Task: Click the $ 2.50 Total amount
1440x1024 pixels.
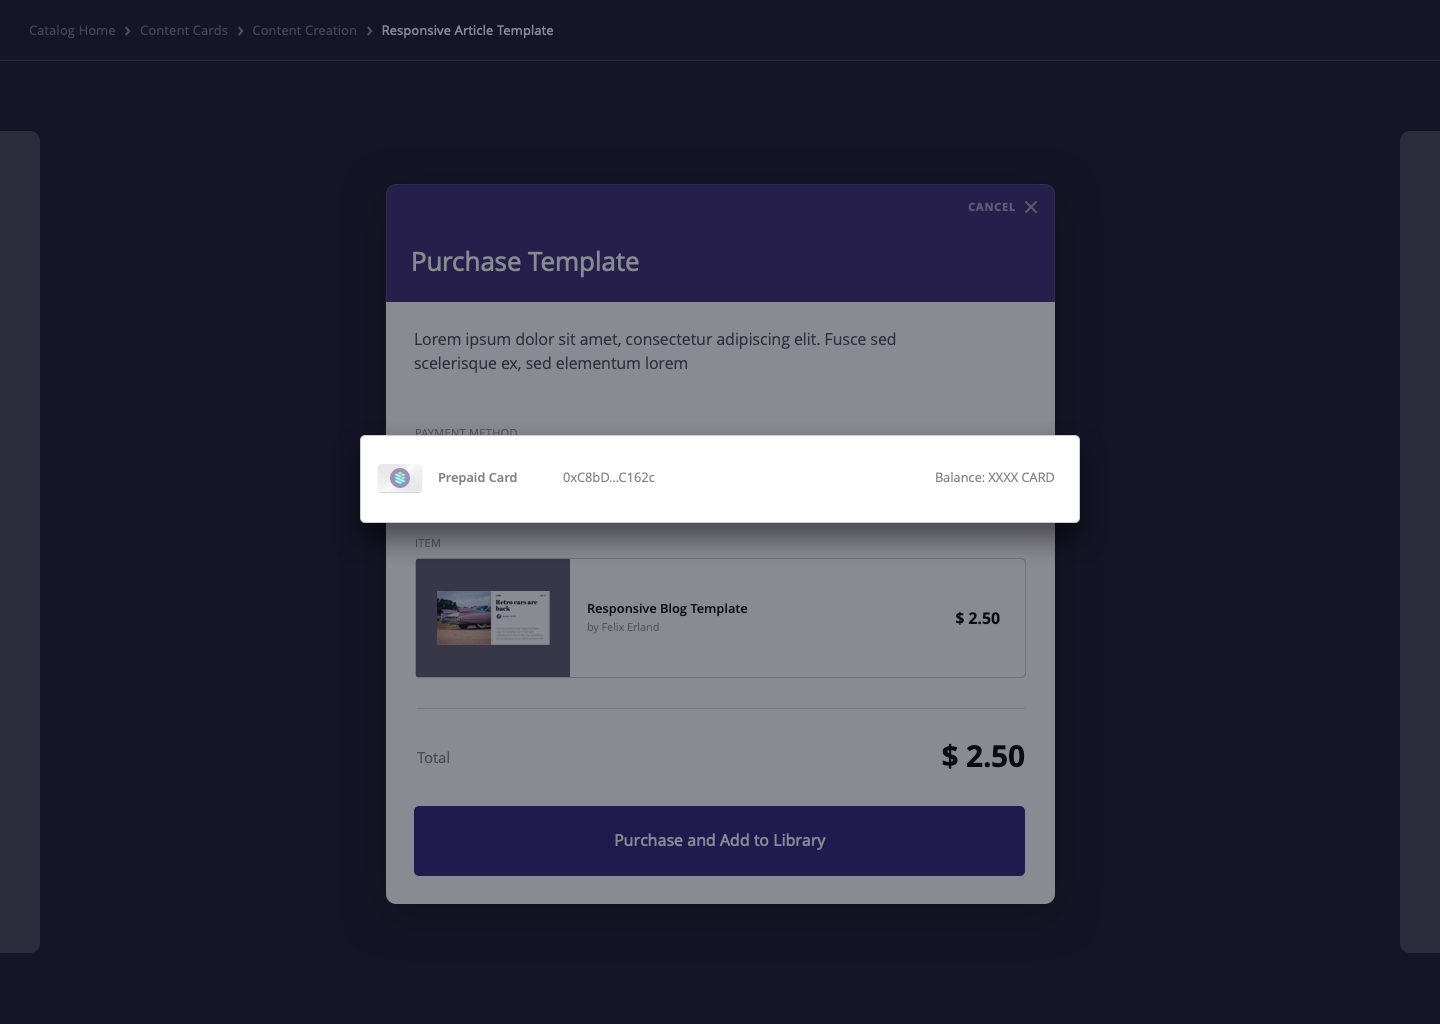Action: pos(982,756)
